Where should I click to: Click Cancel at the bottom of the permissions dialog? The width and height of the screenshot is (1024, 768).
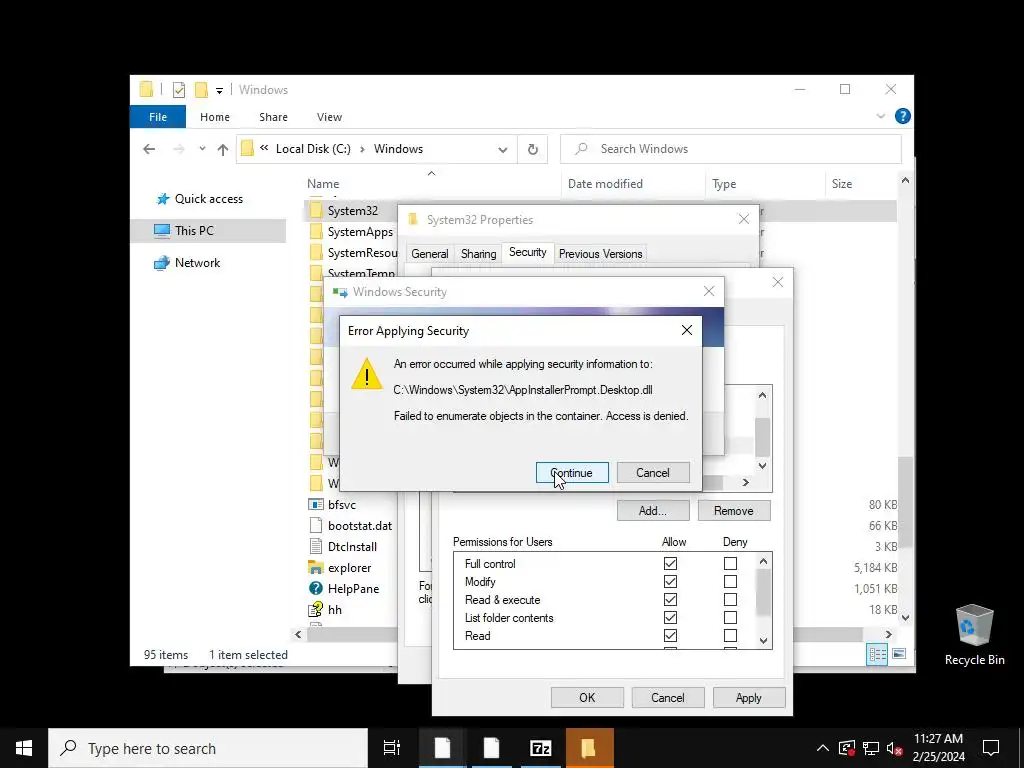(x=667, y=697)
